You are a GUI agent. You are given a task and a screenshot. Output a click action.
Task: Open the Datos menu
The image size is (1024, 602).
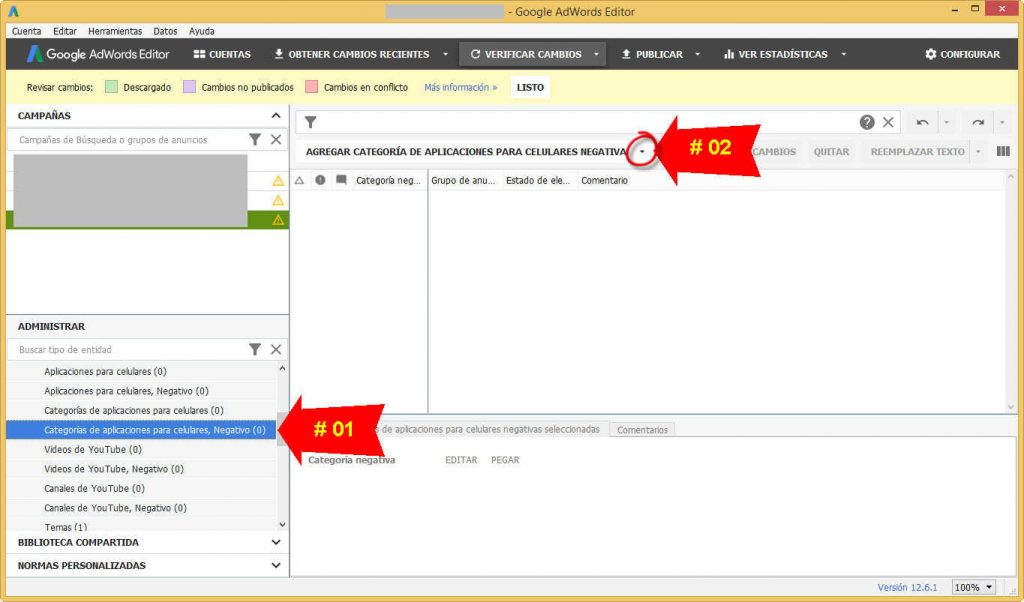click(165, 31)
